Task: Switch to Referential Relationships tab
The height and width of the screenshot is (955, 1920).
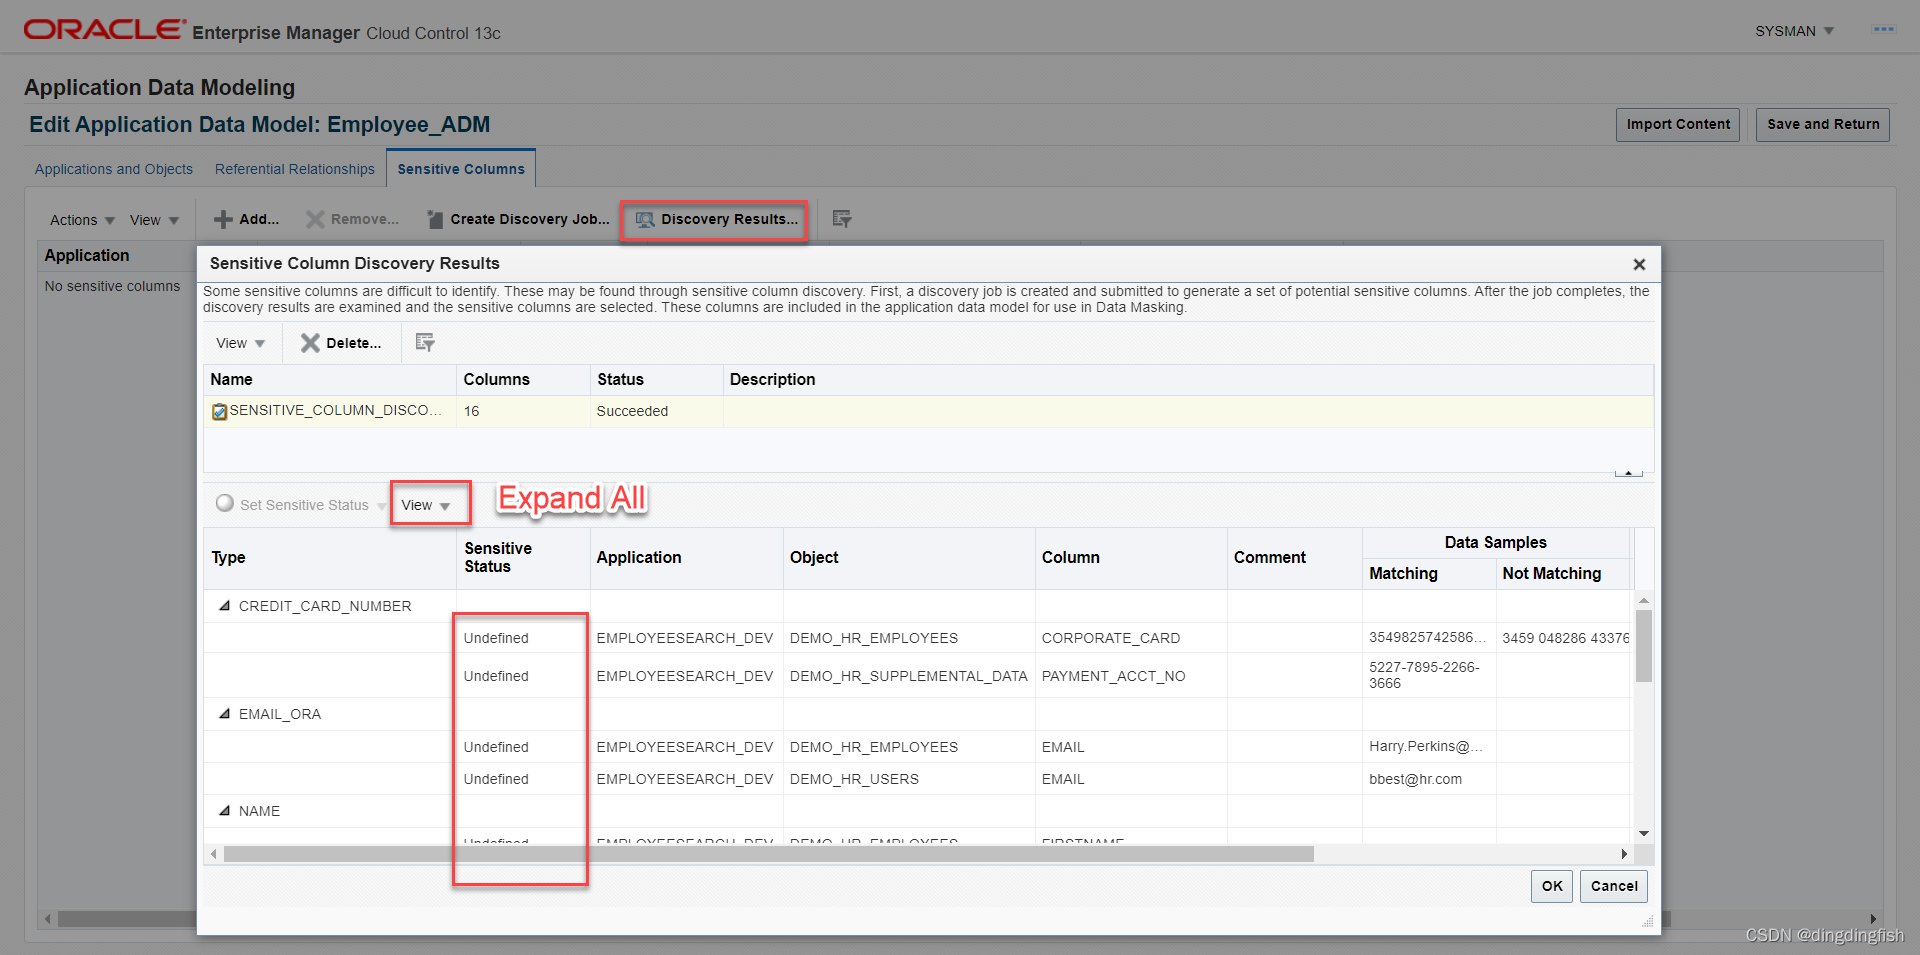Action: click(295, 169)
